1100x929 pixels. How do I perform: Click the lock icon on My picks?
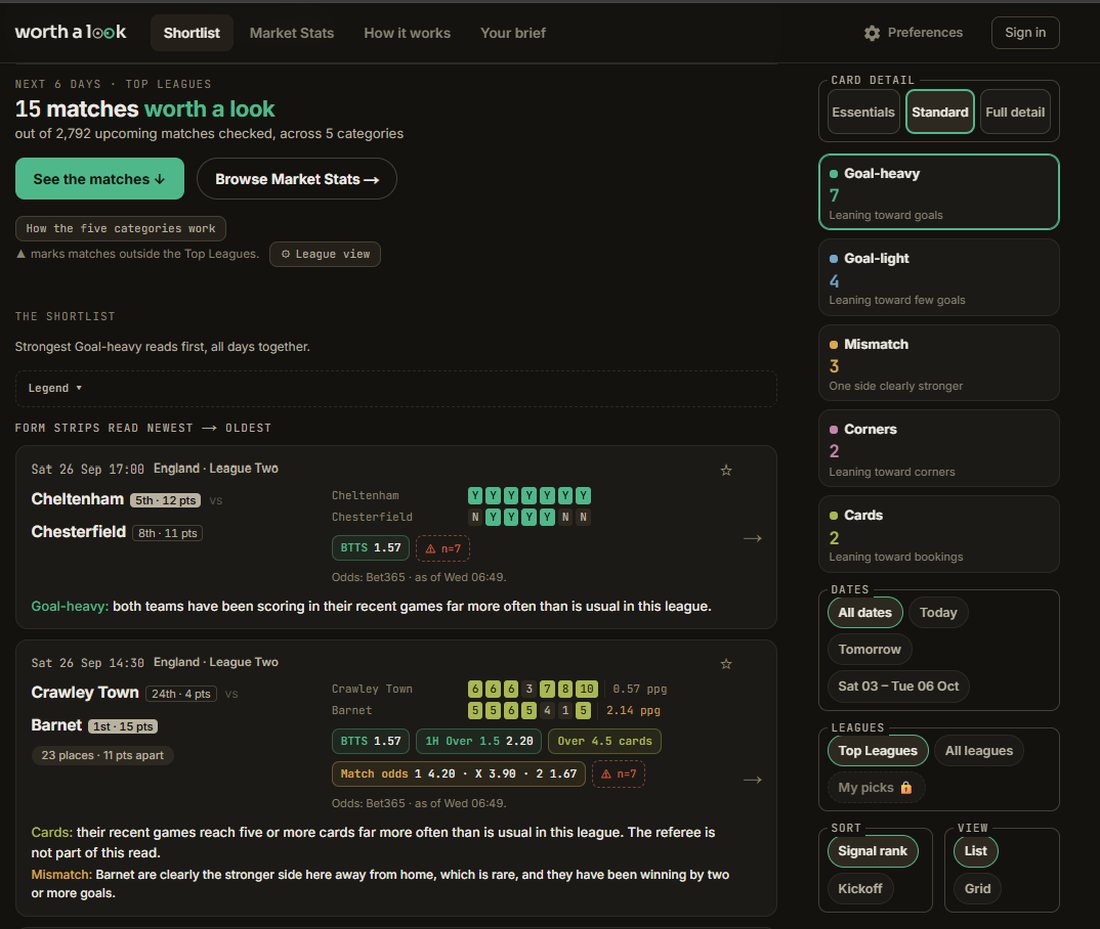[906, 787]
